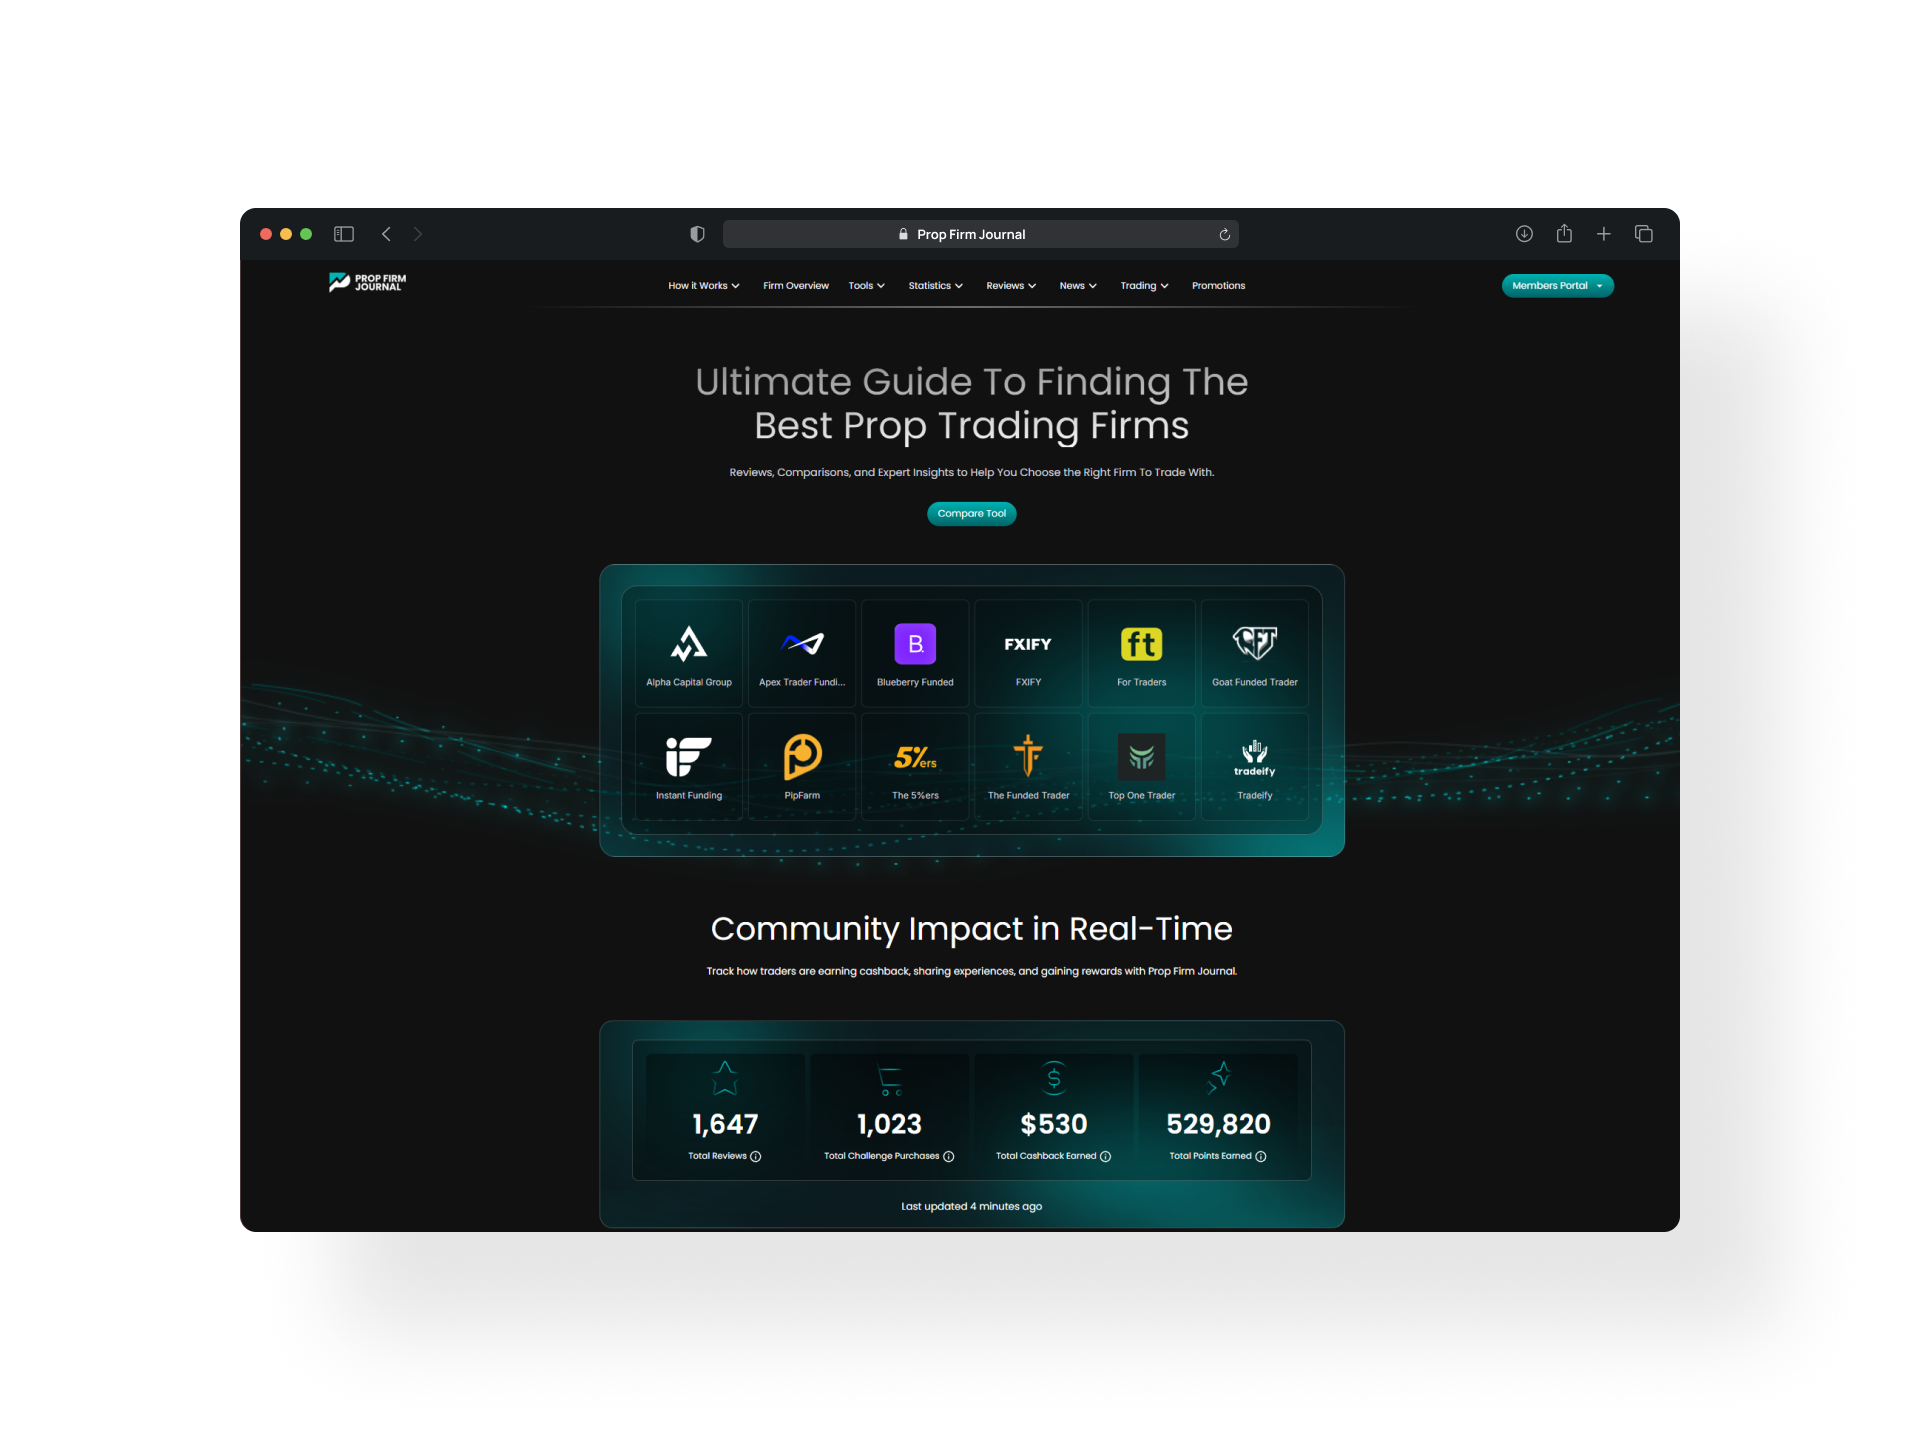
Task: Show the browser downloads list
Action: tap(1524, 234)
